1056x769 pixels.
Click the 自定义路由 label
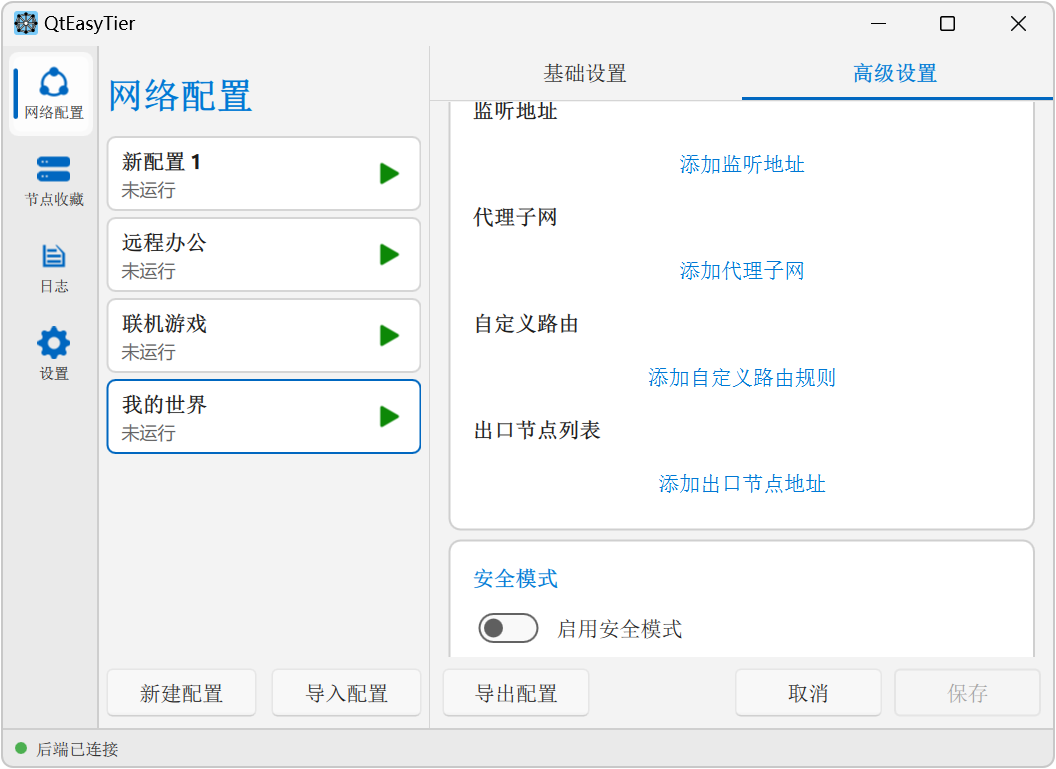click(x=526, y=324)
